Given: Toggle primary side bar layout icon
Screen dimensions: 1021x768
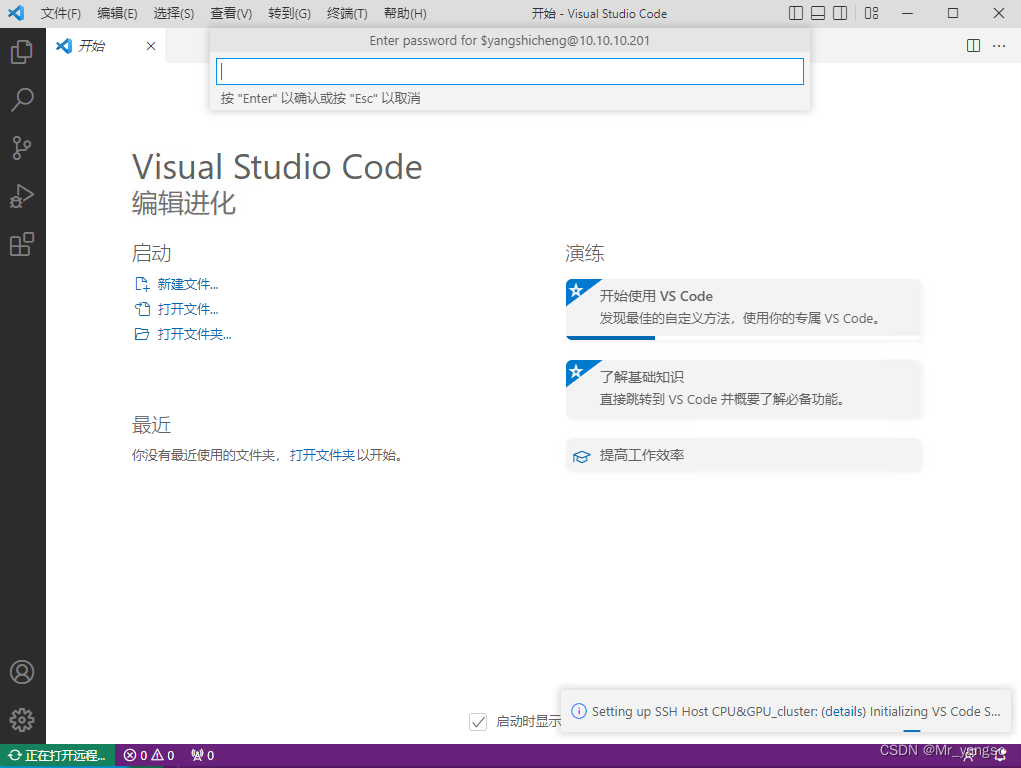Looking at the screenshot, I should [796, 13].
